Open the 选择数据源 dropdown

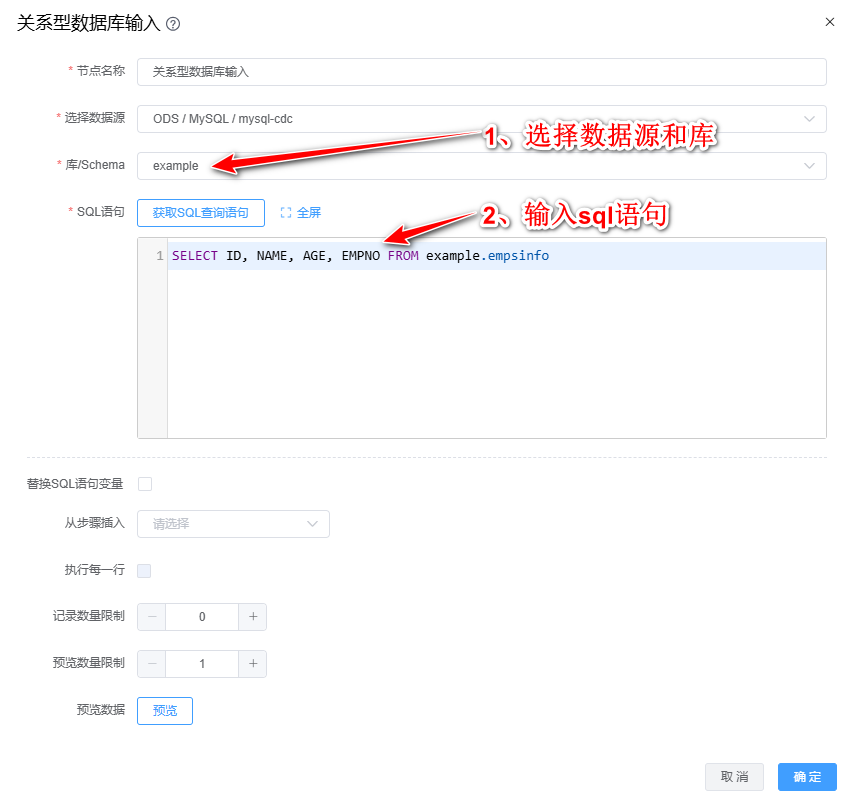point(481,119)
